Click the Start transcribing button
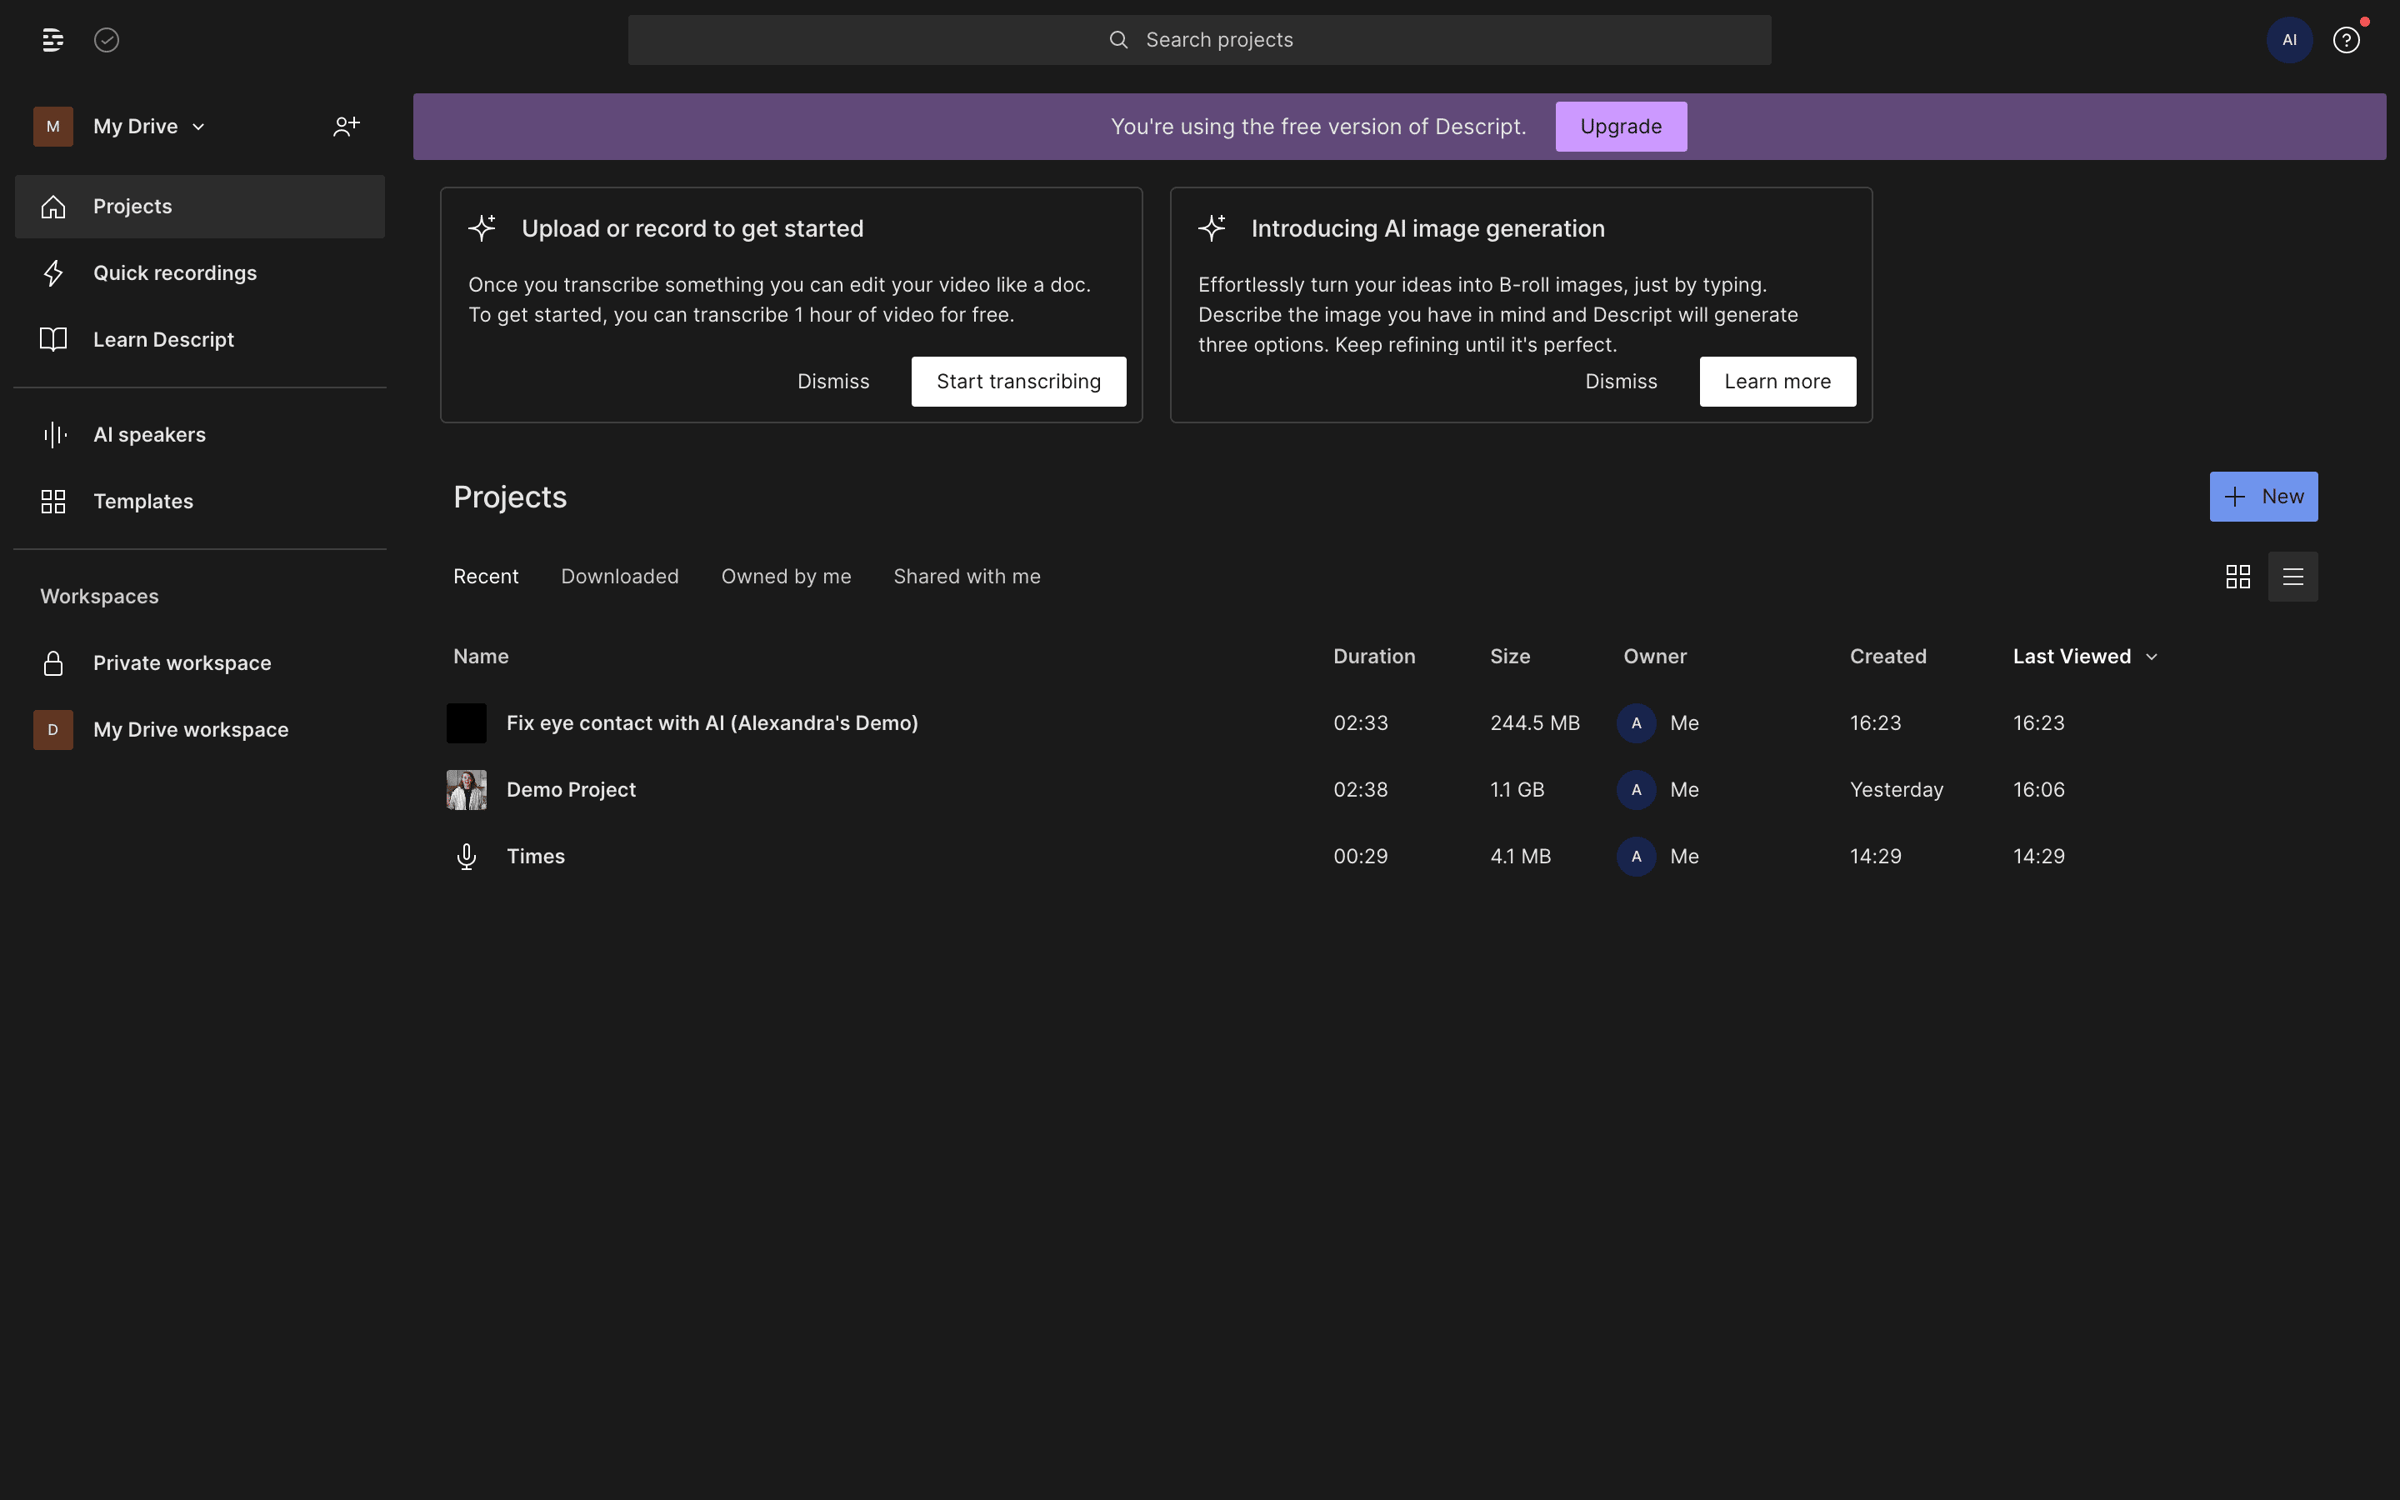The width and height of the screenshot is (2400, 1500). (1018, 381)
